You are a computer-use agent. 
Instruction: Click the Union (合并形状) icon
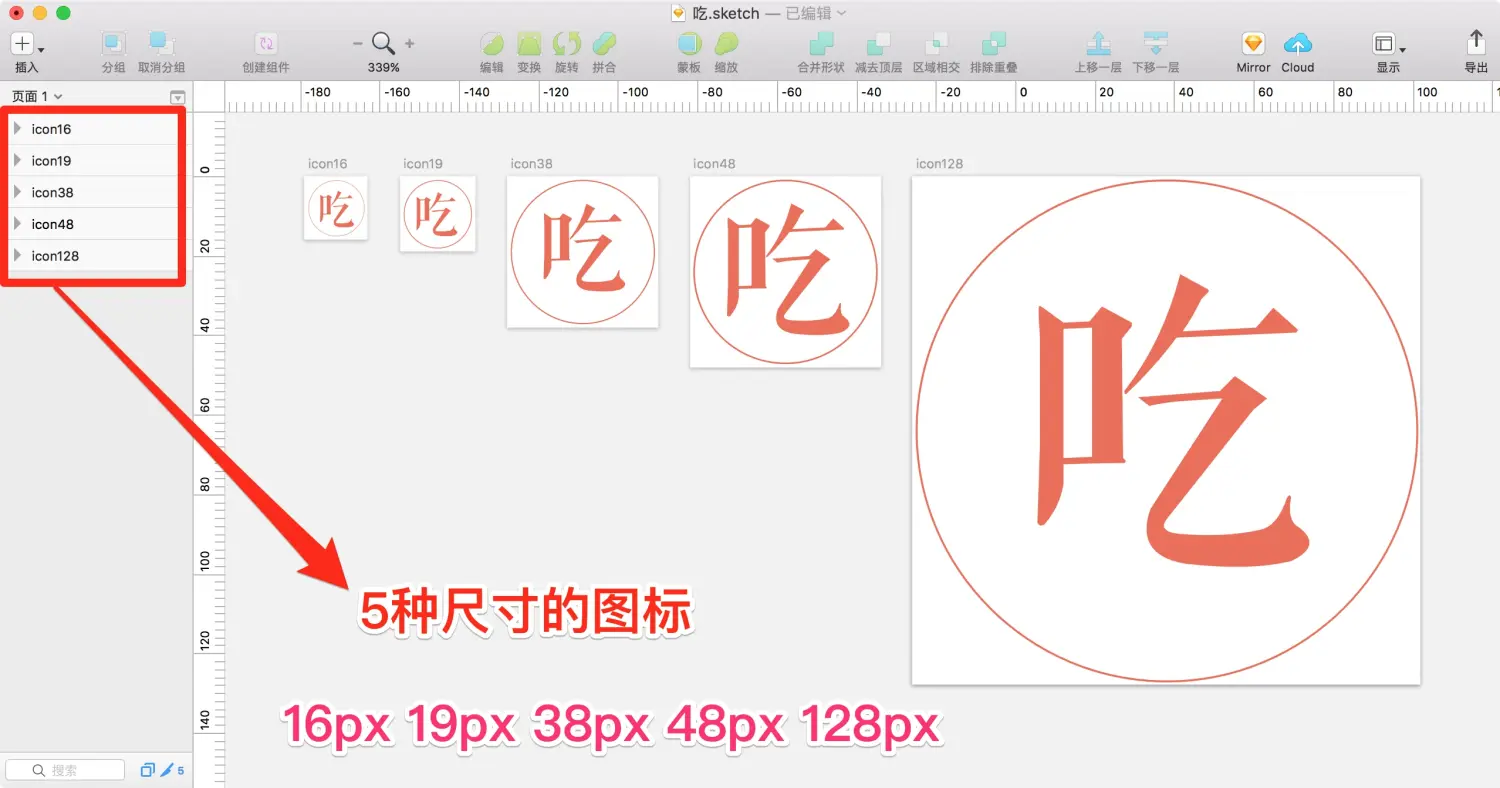click(x=821, y=44)
